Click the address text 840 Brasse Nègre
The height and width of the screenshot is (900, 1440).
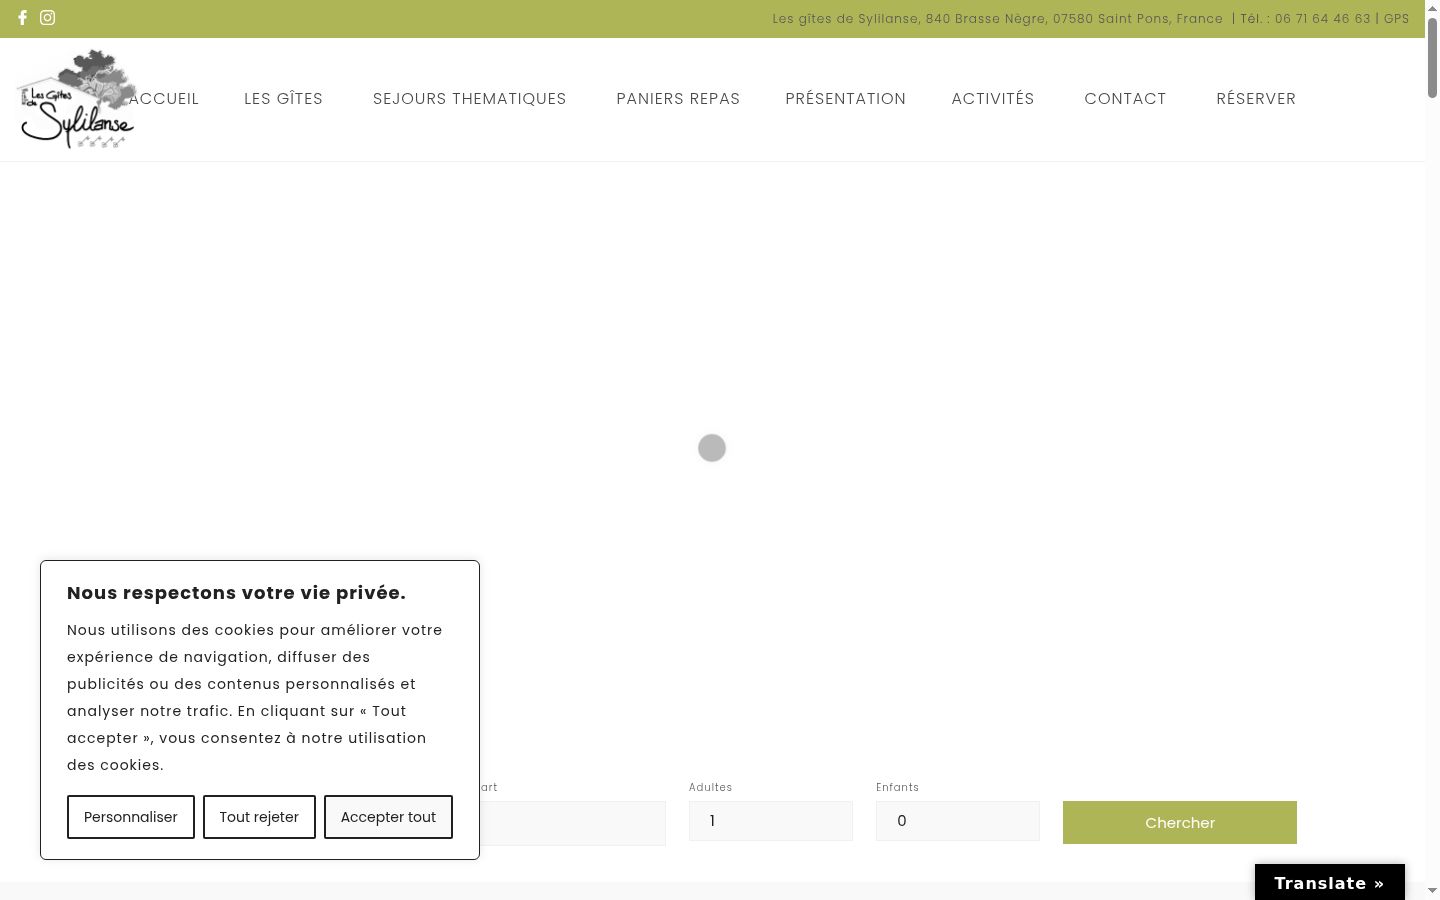985,19
